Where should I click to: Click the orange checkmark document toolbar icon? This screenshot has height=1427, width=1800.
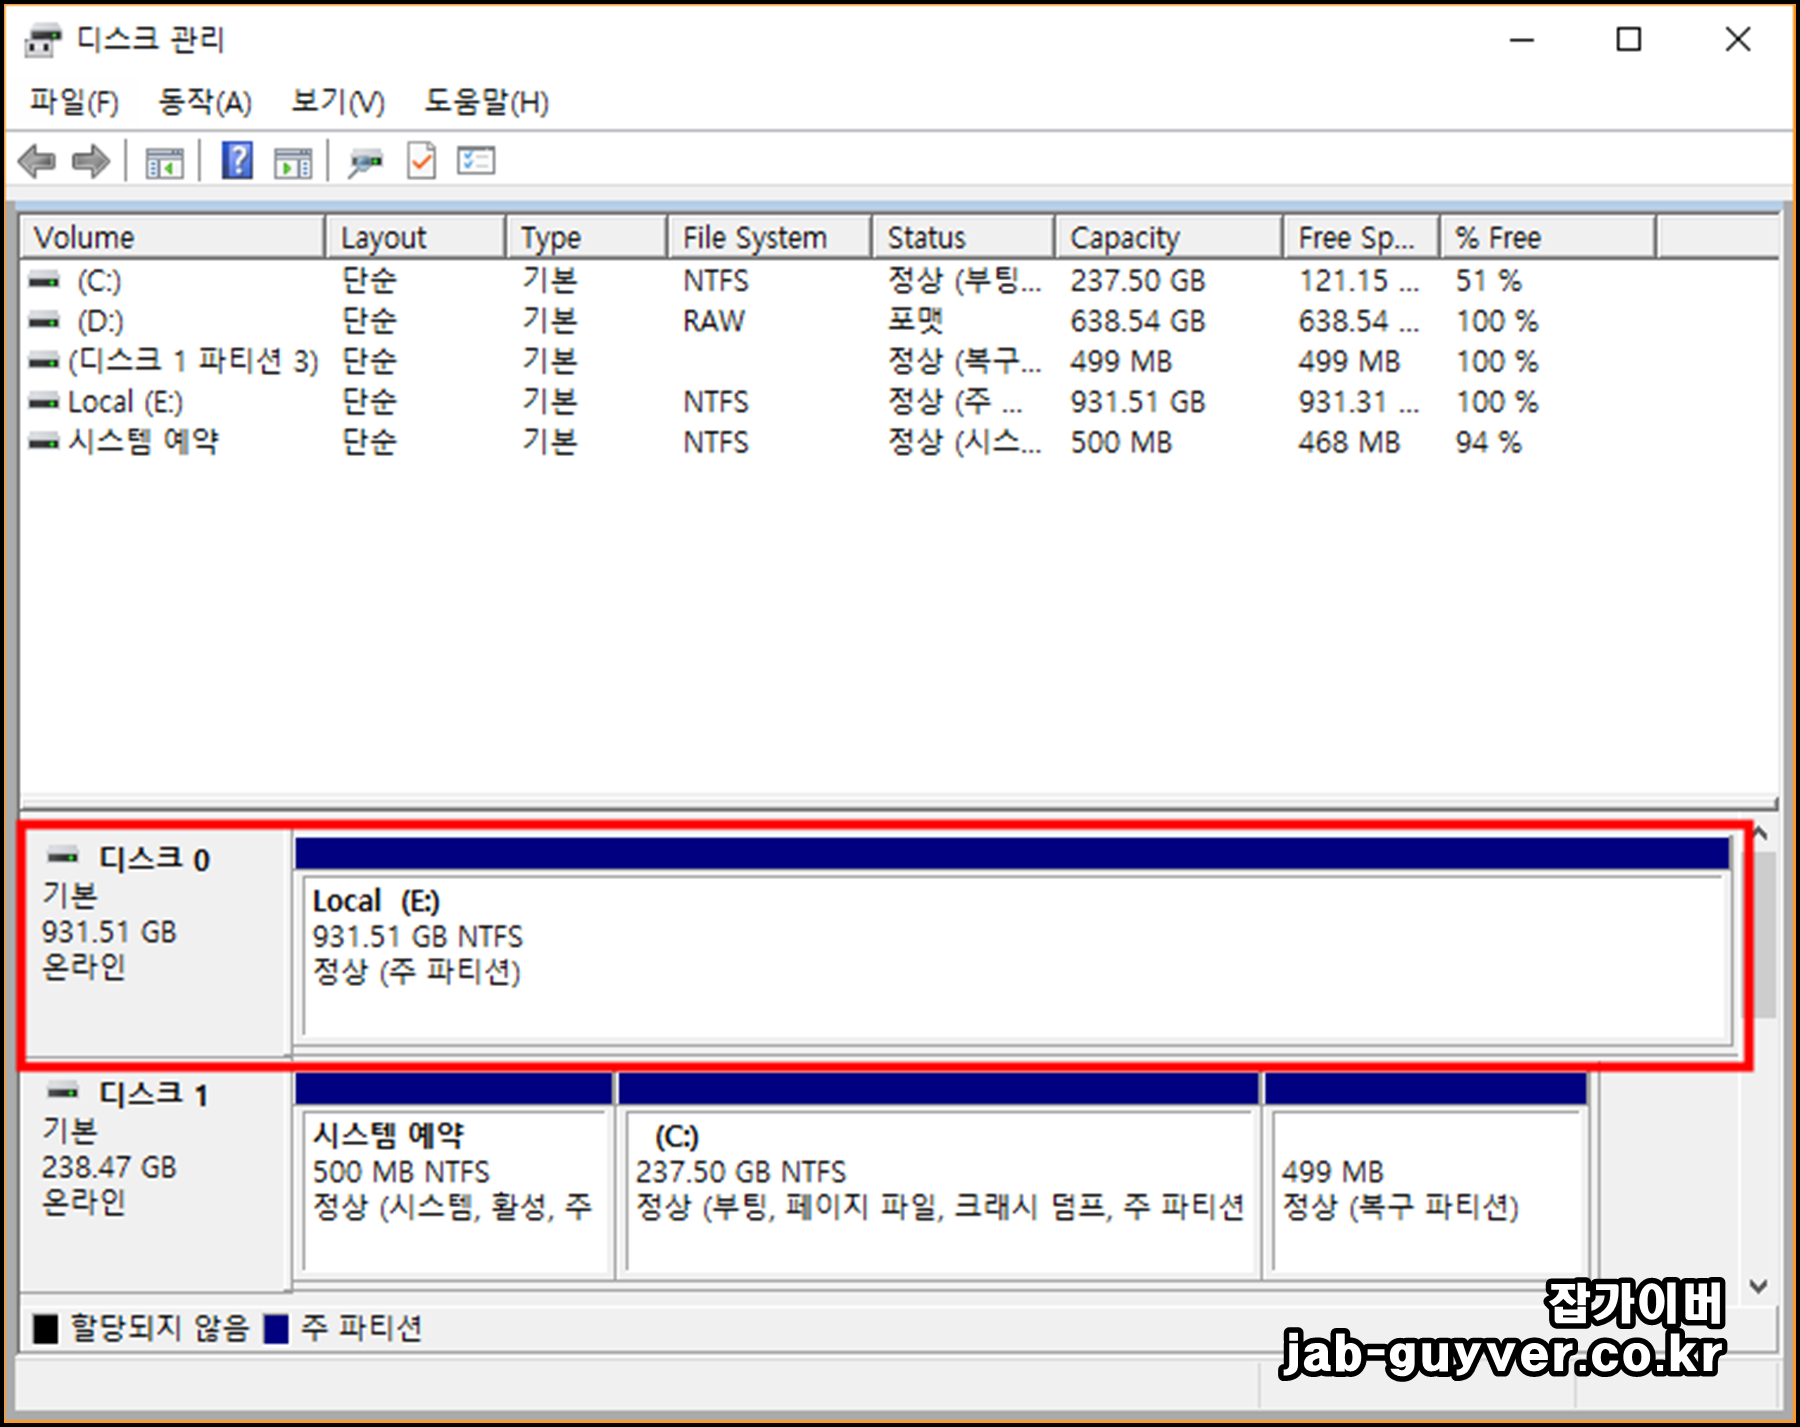pyautogui.click(x=420, y=161)
